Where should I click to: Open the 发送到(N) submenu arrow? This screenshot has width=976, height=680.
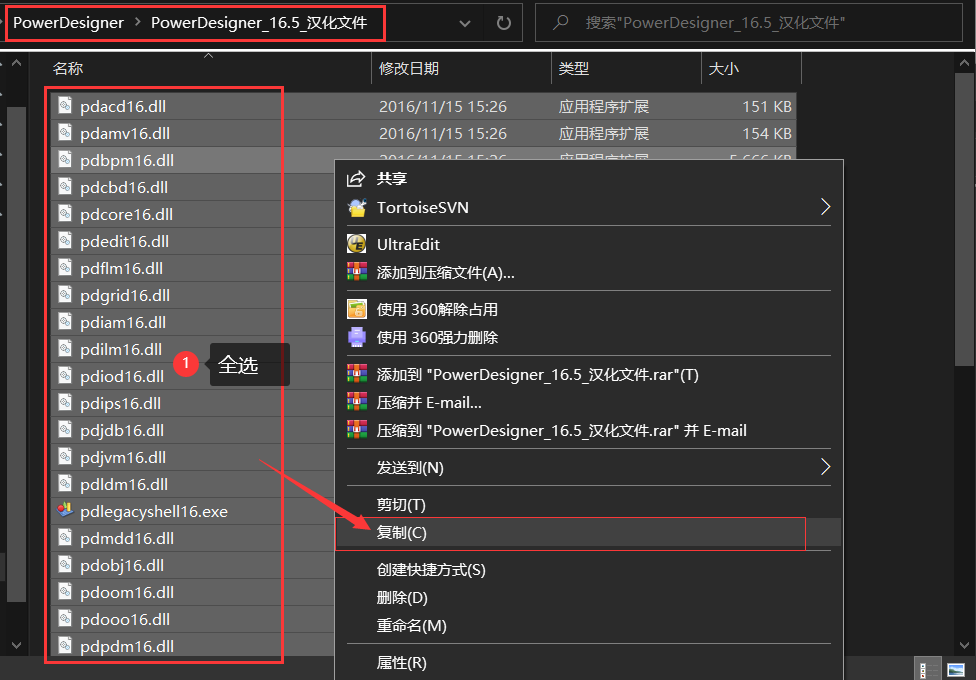click(826, 467)
